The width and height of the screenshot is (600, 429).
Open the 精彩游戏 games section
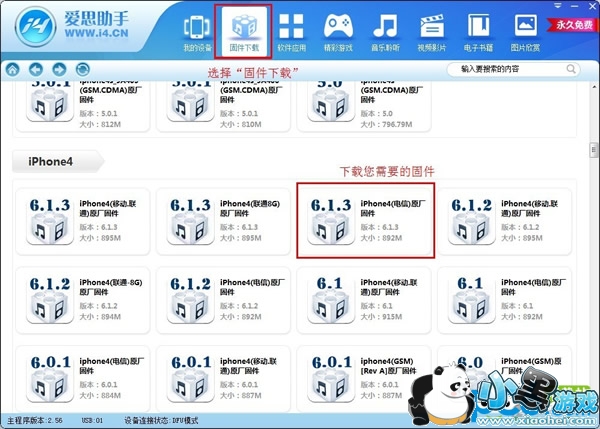pyautogui.click(x=338, y=33)
